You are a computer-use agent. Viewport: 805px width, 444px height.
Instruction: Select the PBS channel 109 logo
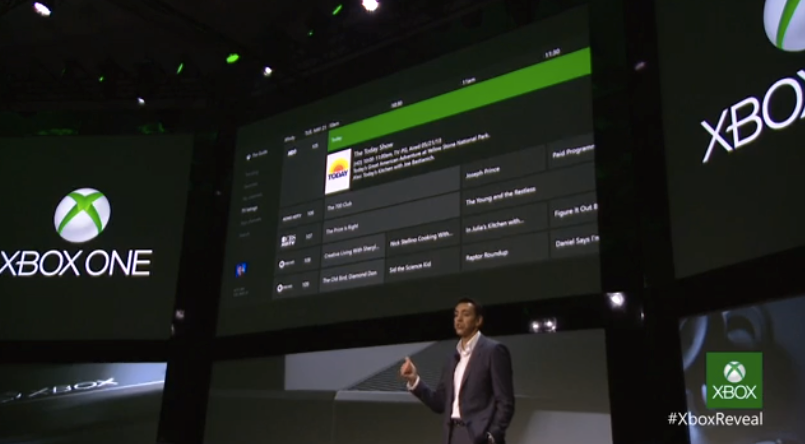[284, 288]
